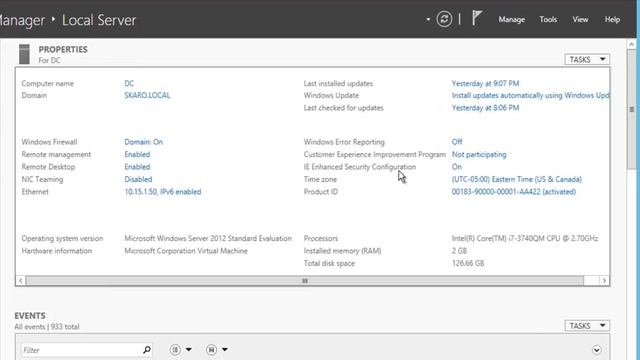Viewport: 640px width, 360px height.
Task: Click the vertical scrollbar up arrow
Action: click(631, 44)
